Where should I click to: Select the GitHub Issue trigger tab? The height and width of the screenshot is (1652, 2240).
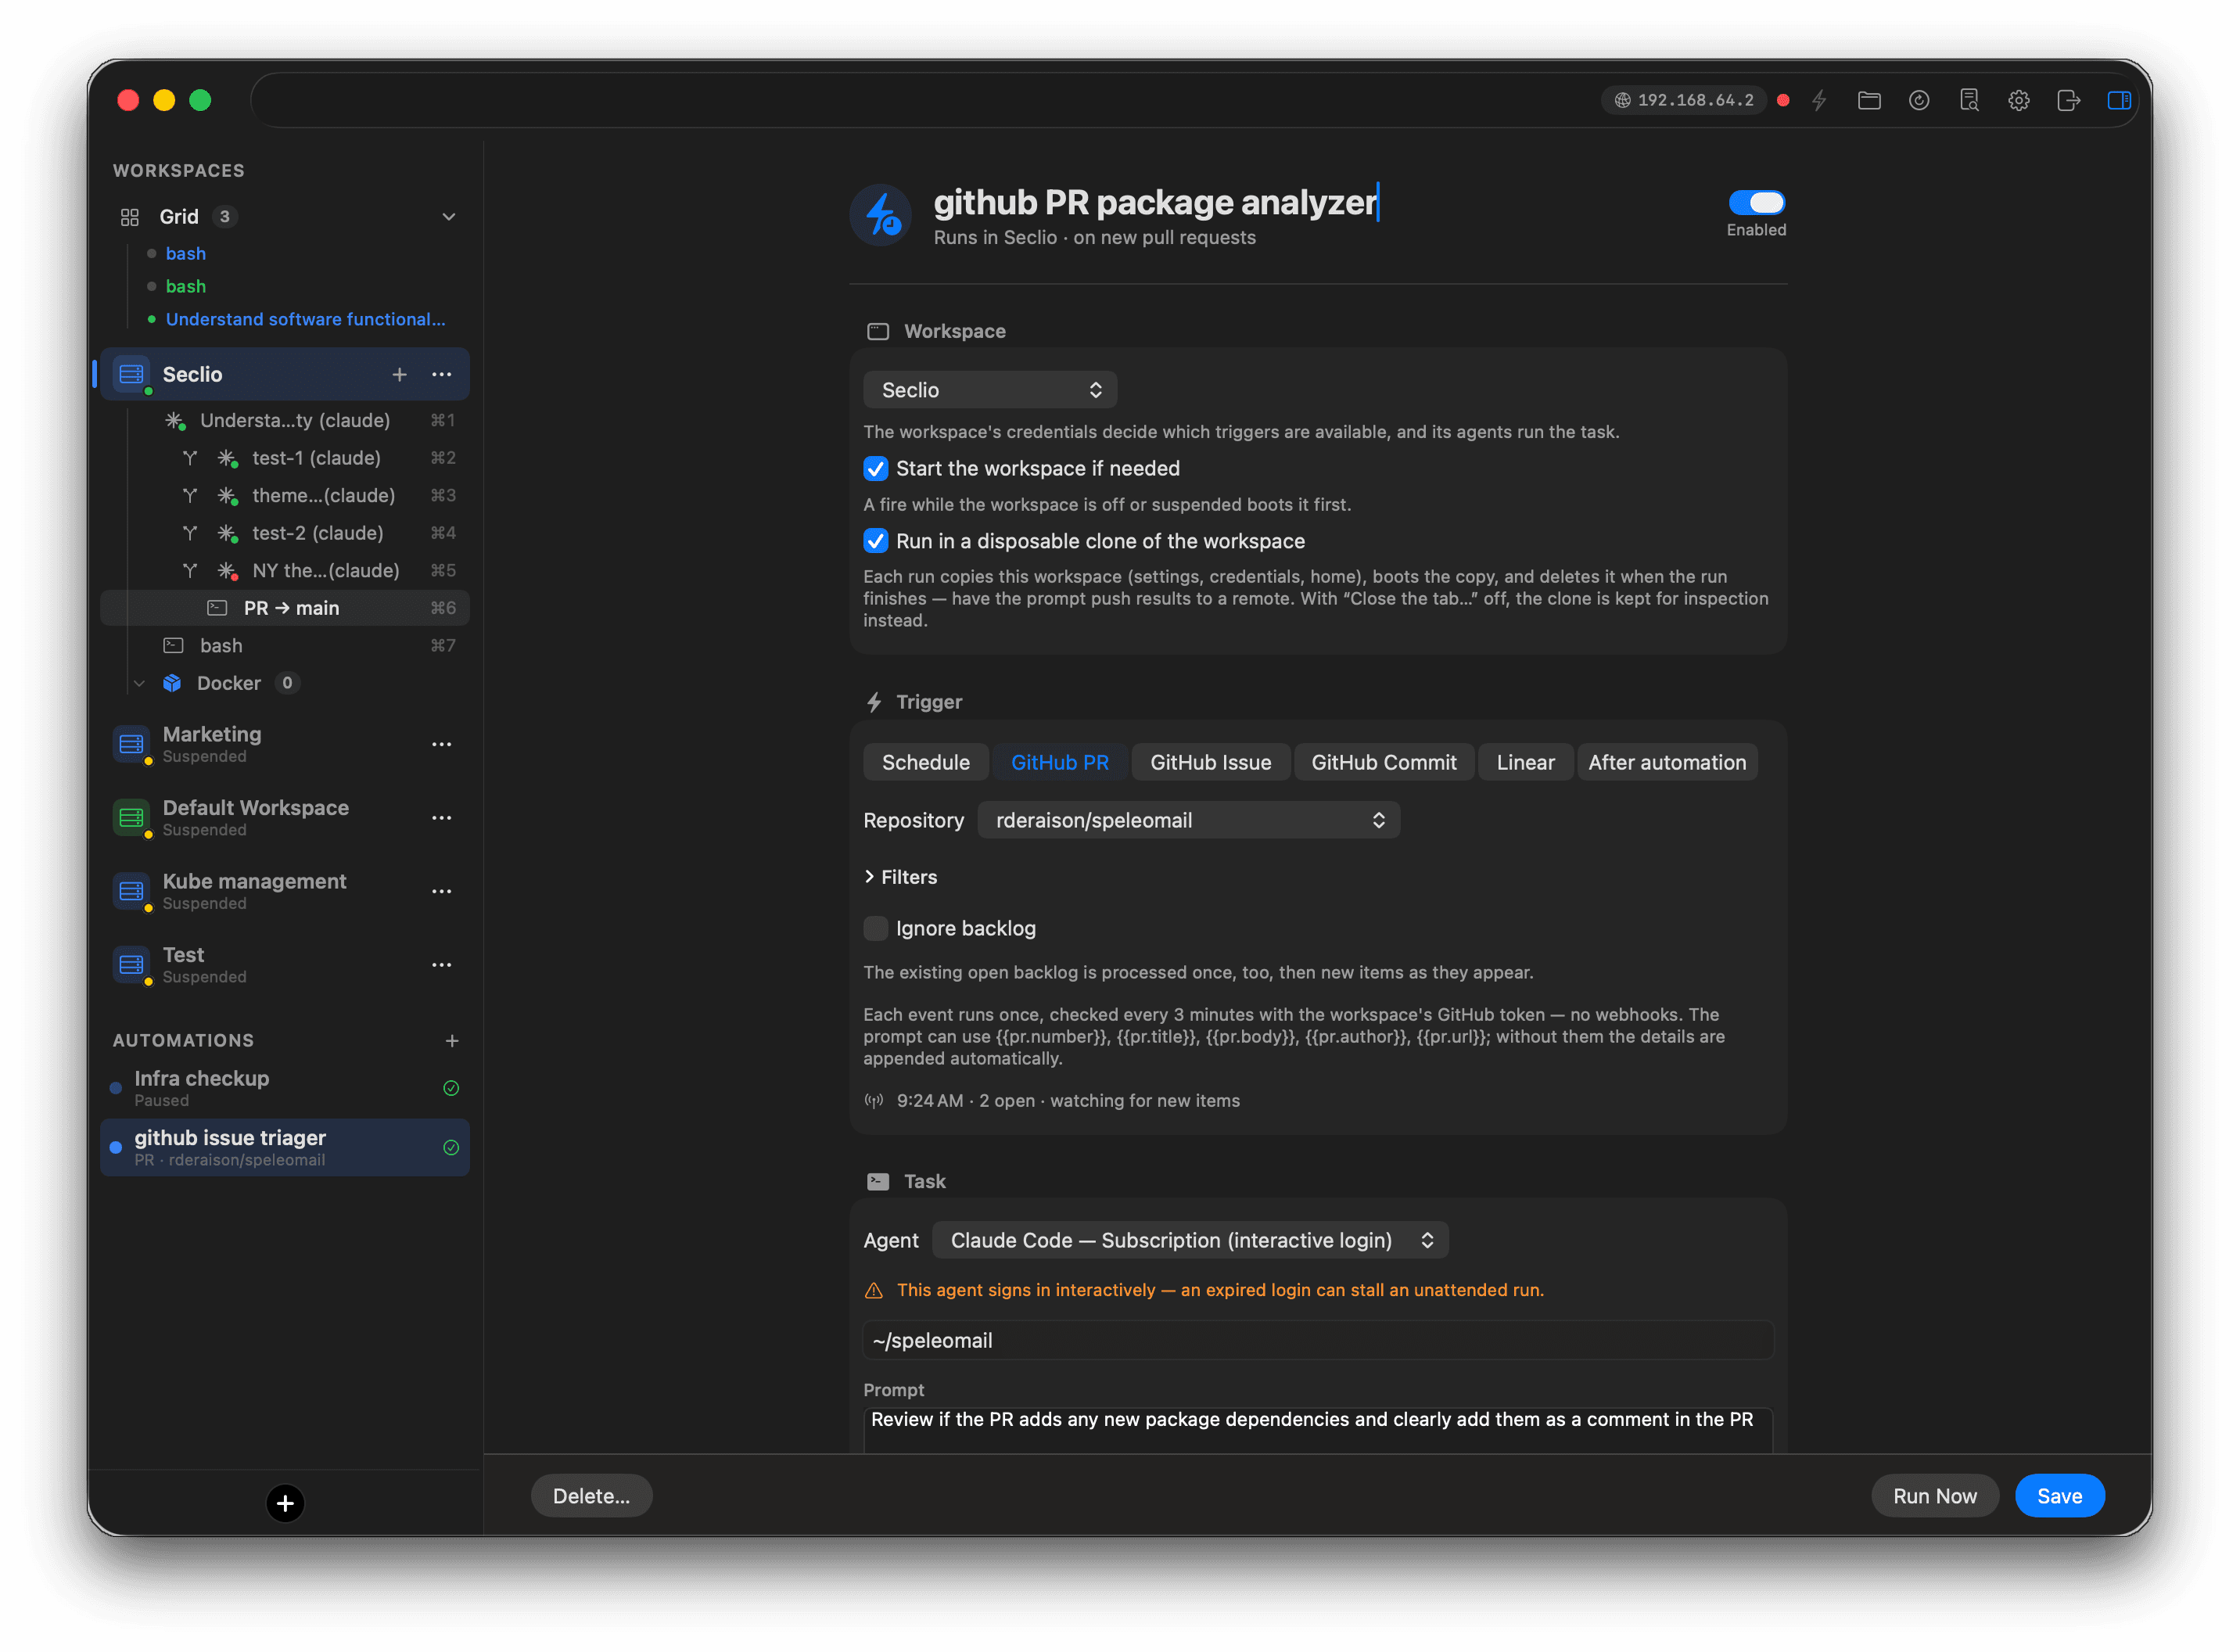[1211, 763]
